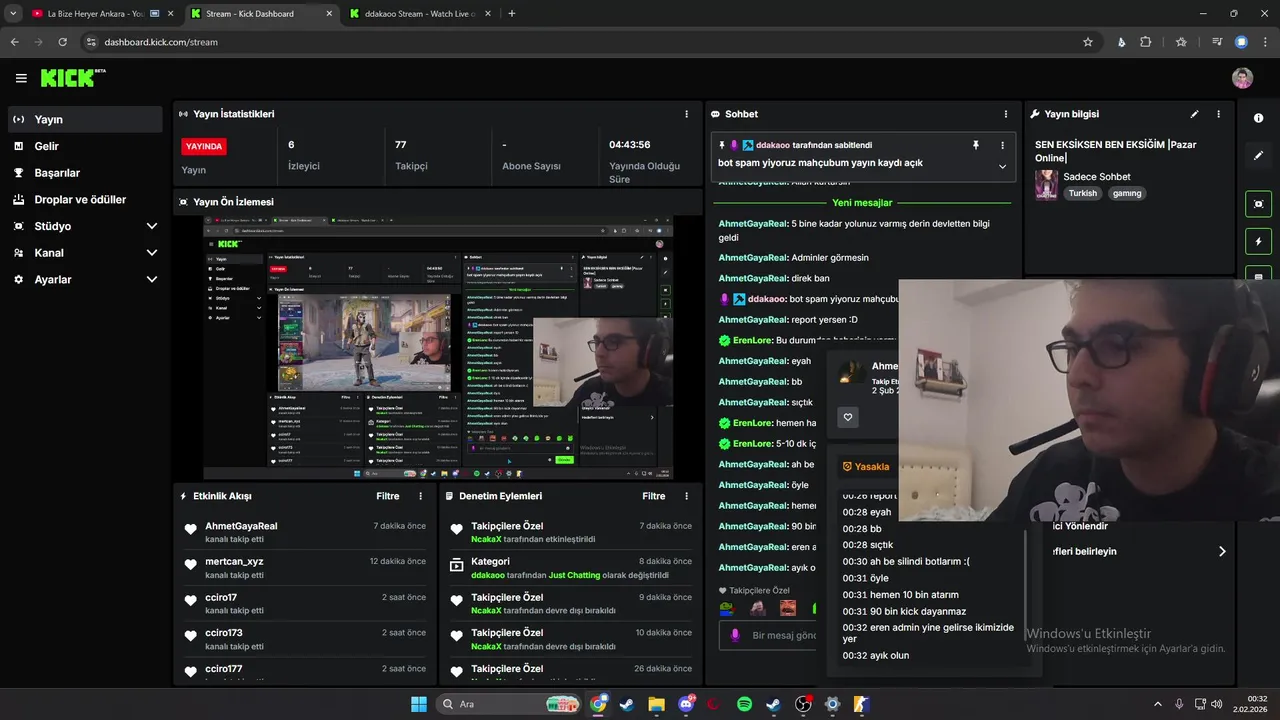Open Counter-Strike from the taskbar
The image size is (1280, 720).
click(862, 704)
